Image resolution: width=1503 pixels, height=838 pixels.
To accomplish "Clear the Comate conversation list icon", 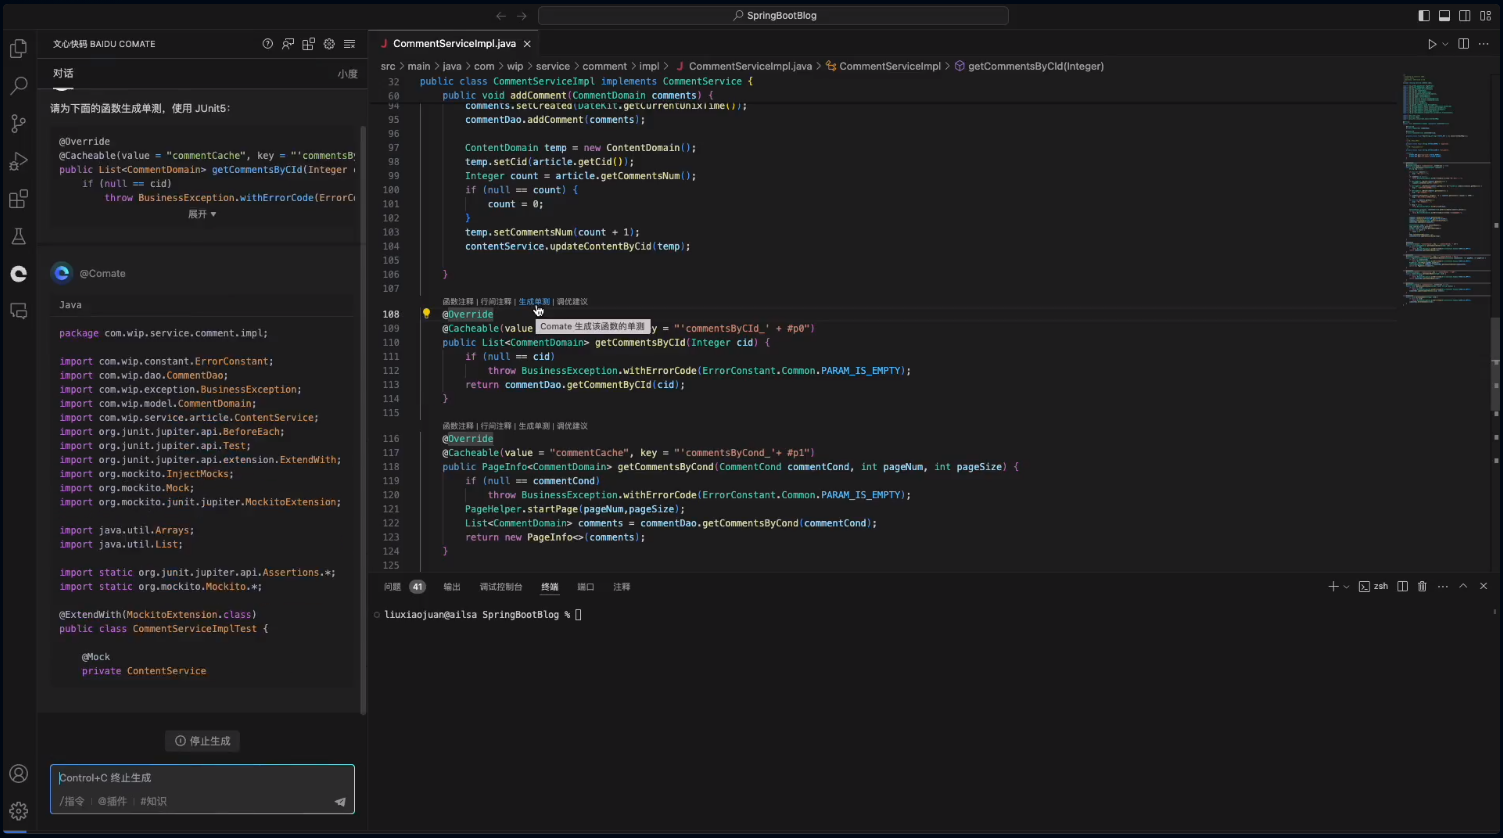I will tap(349, 44).
